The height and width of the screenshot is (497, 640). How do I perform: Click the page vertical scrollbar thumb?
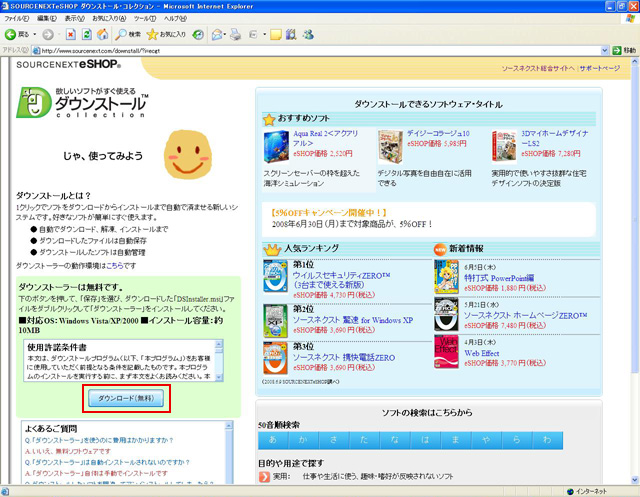pos(635,220)
